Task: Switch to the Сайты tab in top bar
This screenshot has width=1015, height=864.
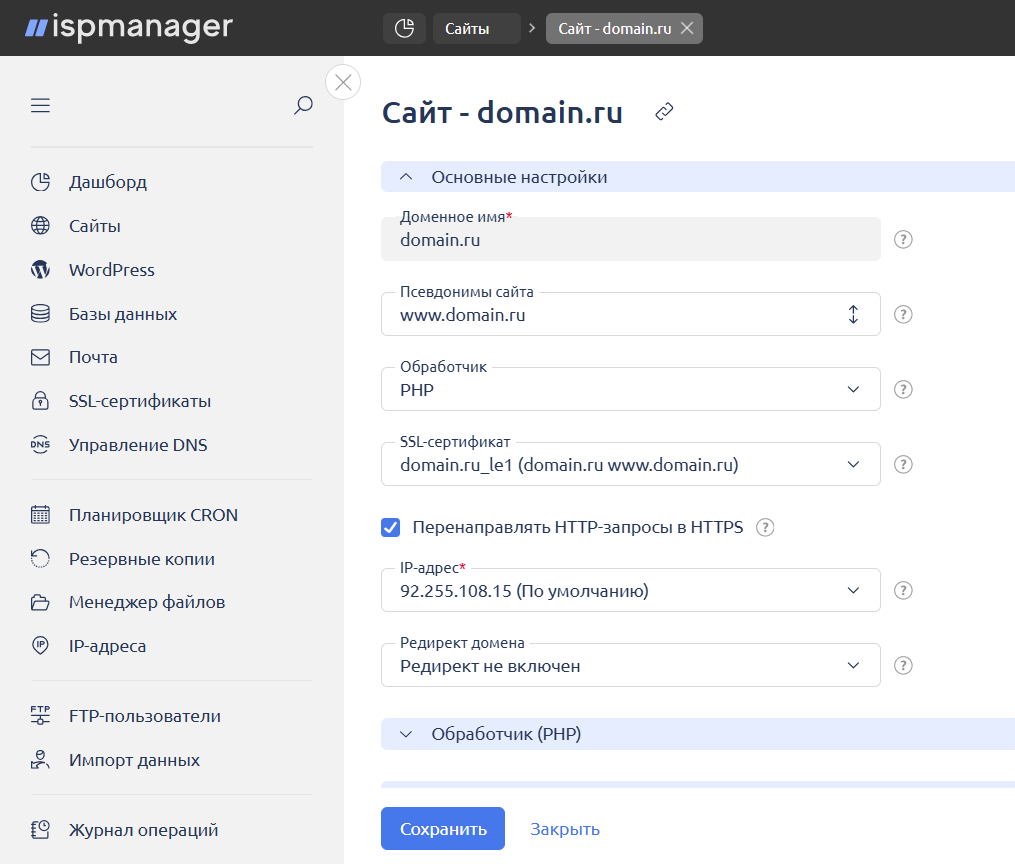Action: click(476, 29)
